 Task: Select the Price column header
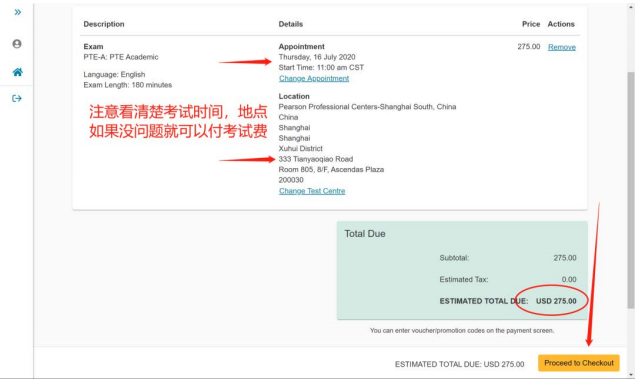tap(531, 24)
